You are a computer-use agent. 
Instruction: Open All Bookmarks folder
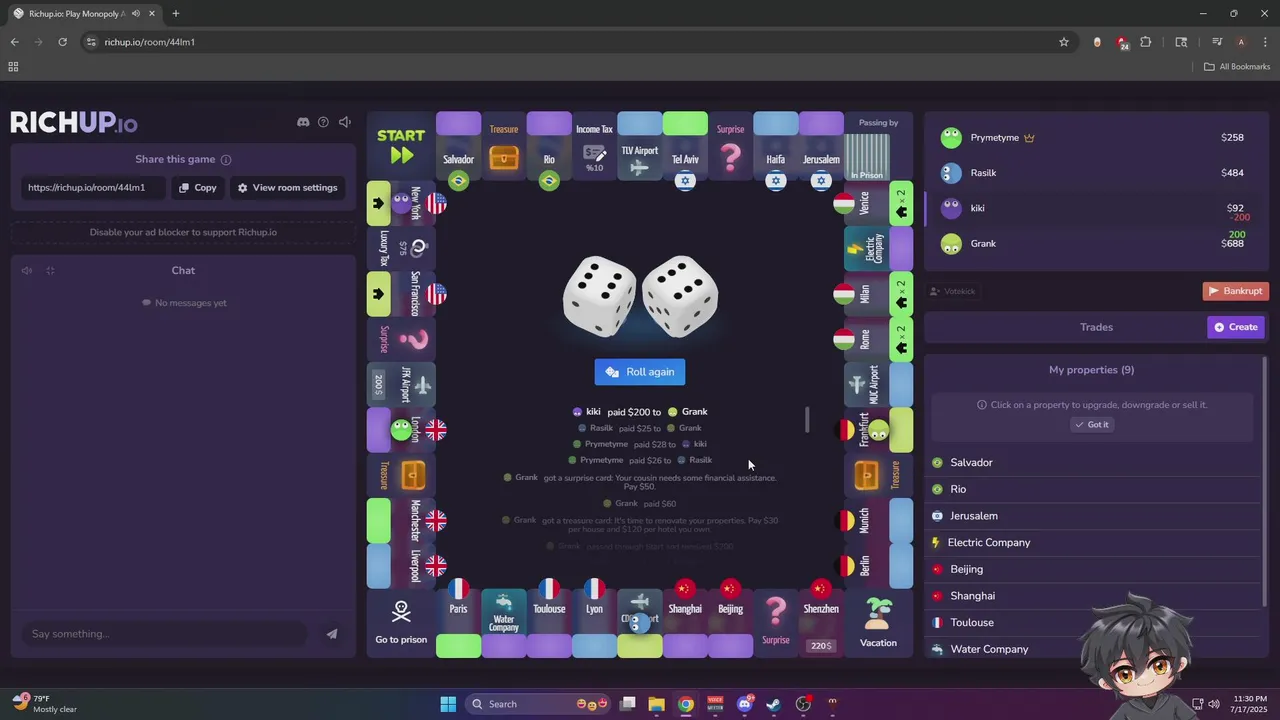[x=1237, y=67]
